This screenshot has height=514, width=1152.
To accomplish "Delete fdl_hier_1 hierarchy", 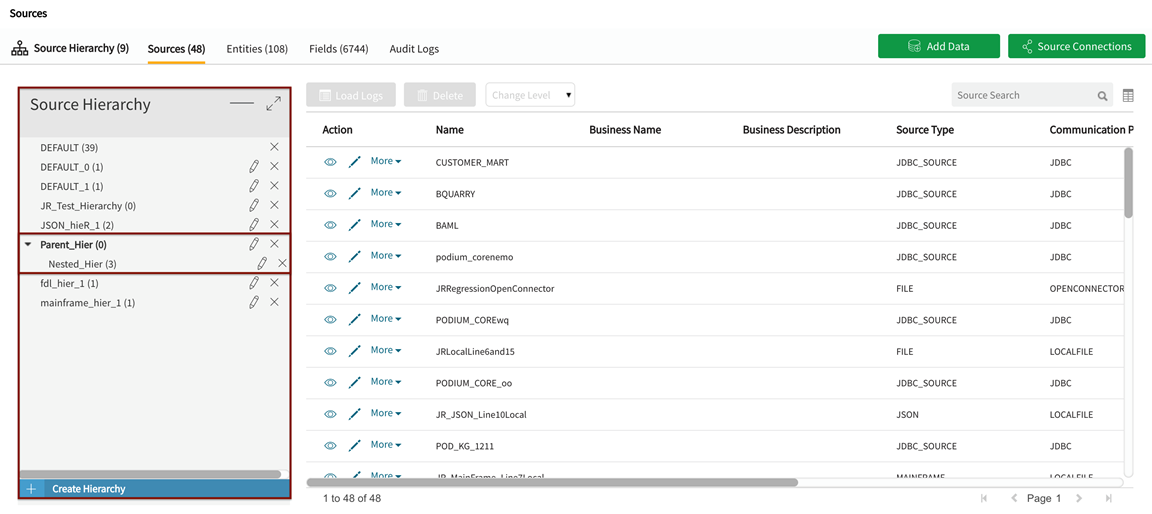I will click(x=274, y=283).
